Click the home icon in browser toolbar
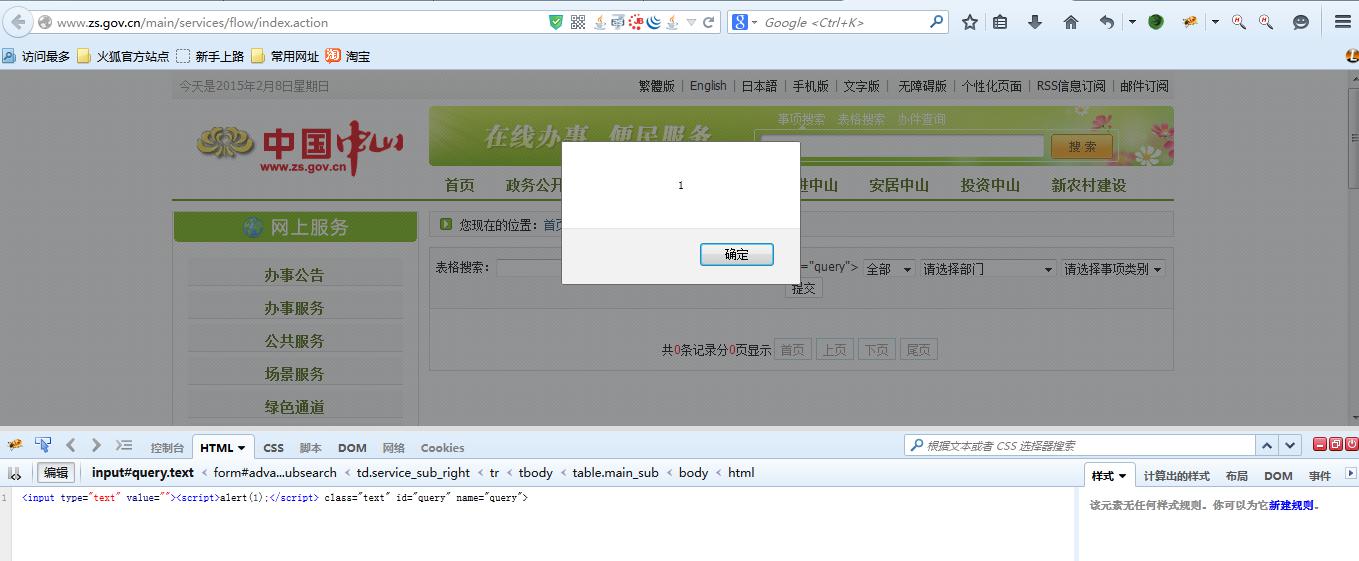This screenshot has height=561, width=1359. tap(1071, 22)
